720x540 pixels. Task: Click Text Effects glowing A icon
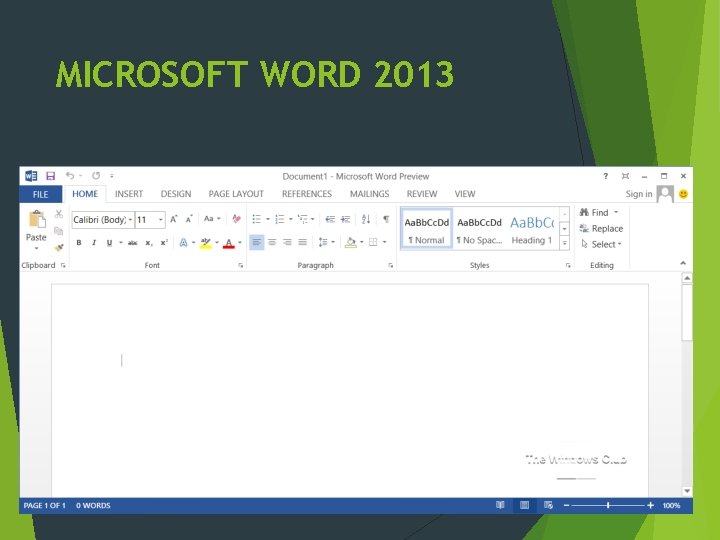coord(183,242)
